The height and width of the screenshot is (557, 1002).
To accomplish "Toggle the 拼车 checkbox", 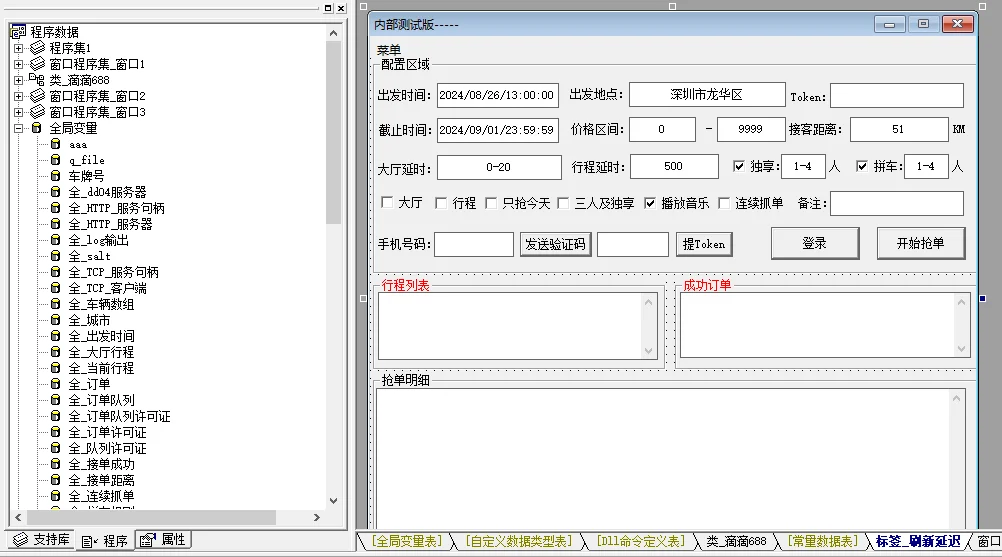I will tap(862, 166).
